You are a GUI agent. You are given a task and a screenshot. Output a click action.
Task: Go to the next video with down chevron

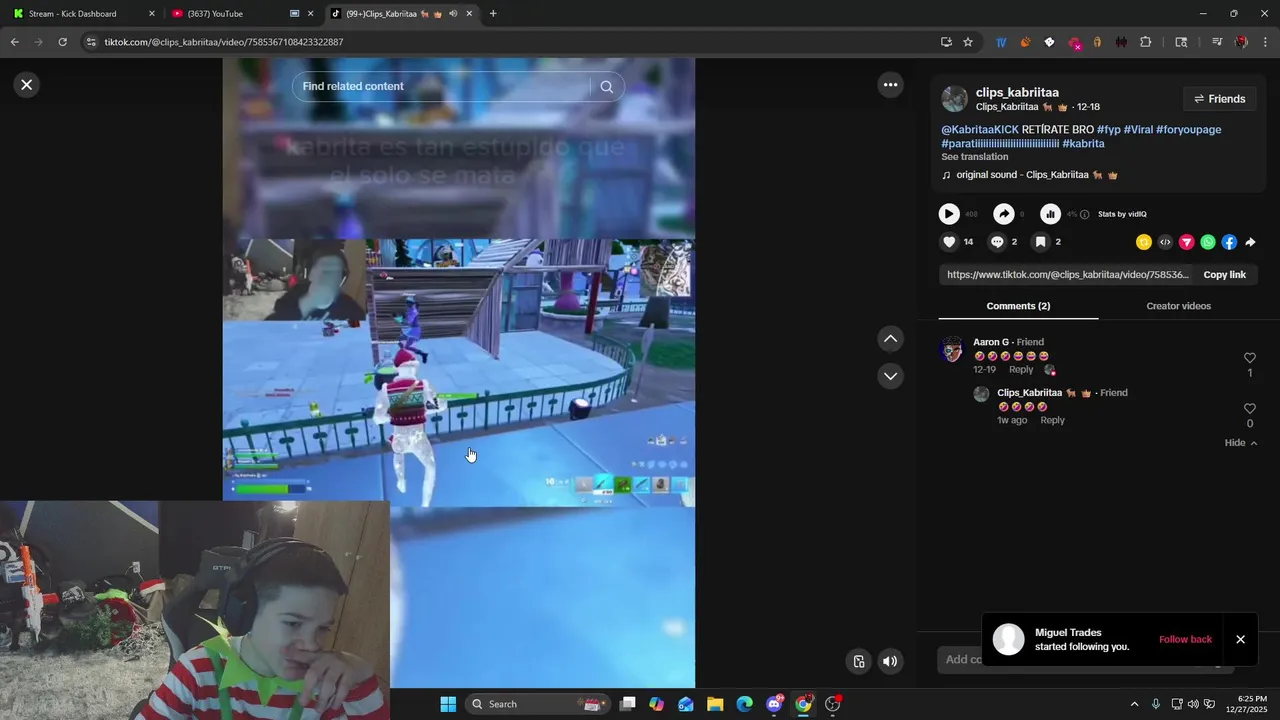click(x=890, y=376)
